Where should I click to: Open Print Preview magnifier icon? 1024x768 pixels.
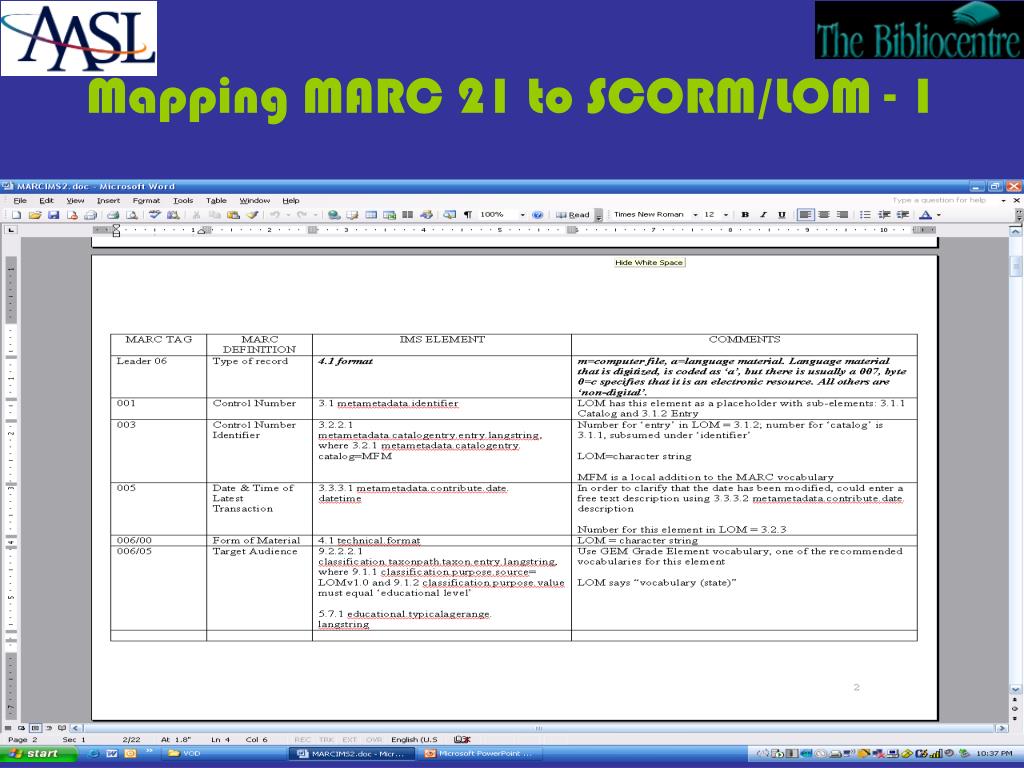pos(131,215)
